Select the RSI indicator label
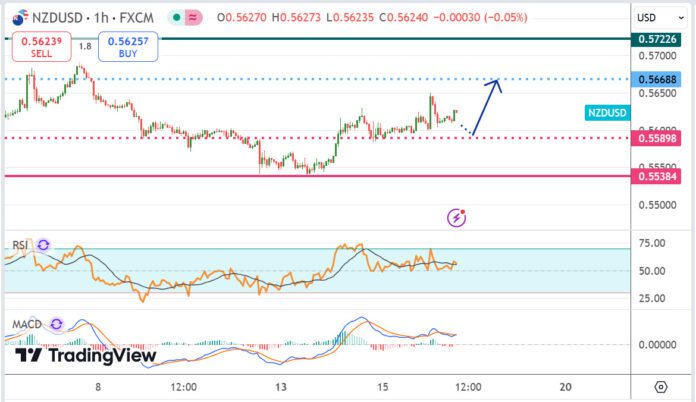Viewport: 696px width, 402px height. 19,243
